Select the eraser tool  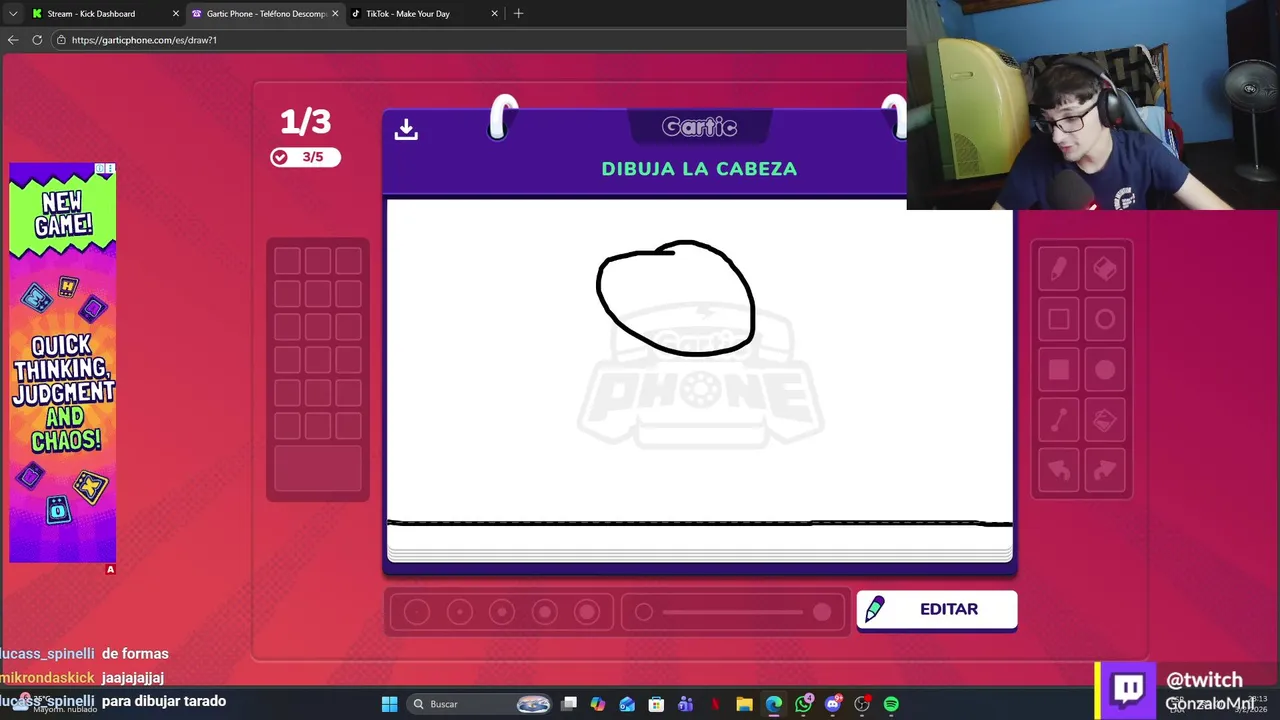tap(1105, 270)
